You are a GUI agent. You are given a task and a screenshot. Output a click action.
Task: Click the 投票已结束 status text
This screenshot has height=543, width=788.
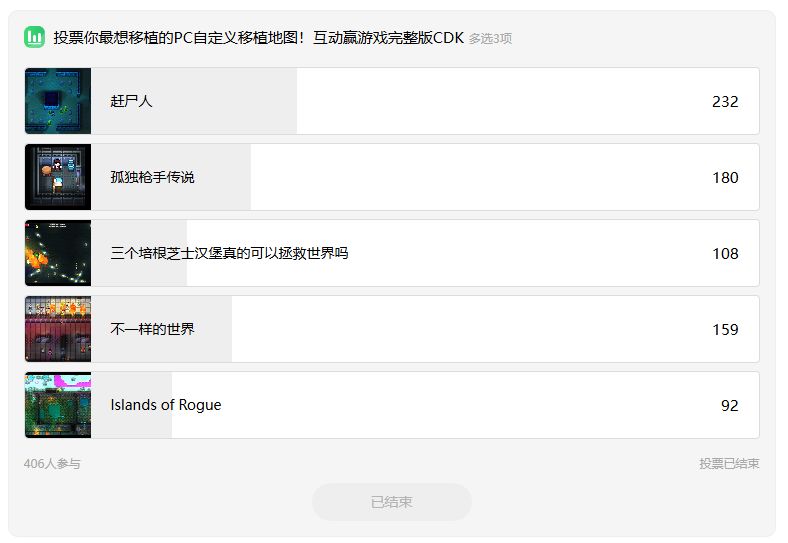point(729,464)
